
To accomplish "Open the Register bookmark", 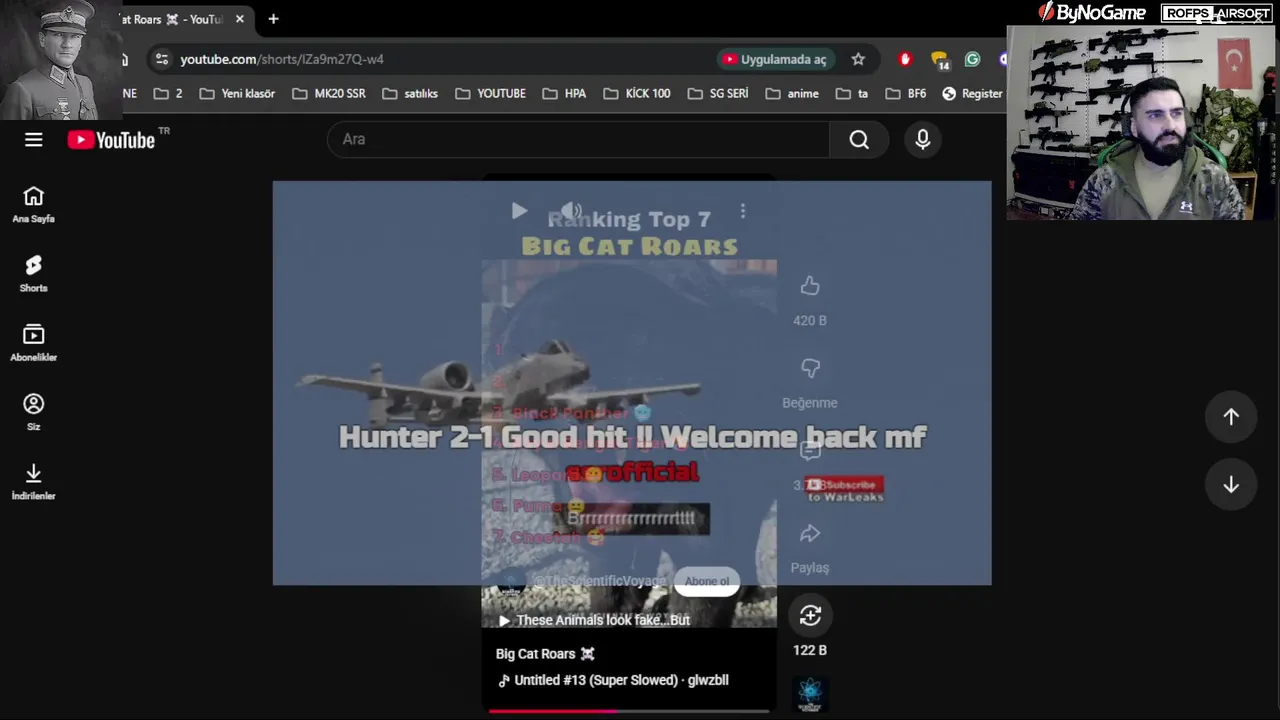I will pyautogui.click(x=972, y=93).
